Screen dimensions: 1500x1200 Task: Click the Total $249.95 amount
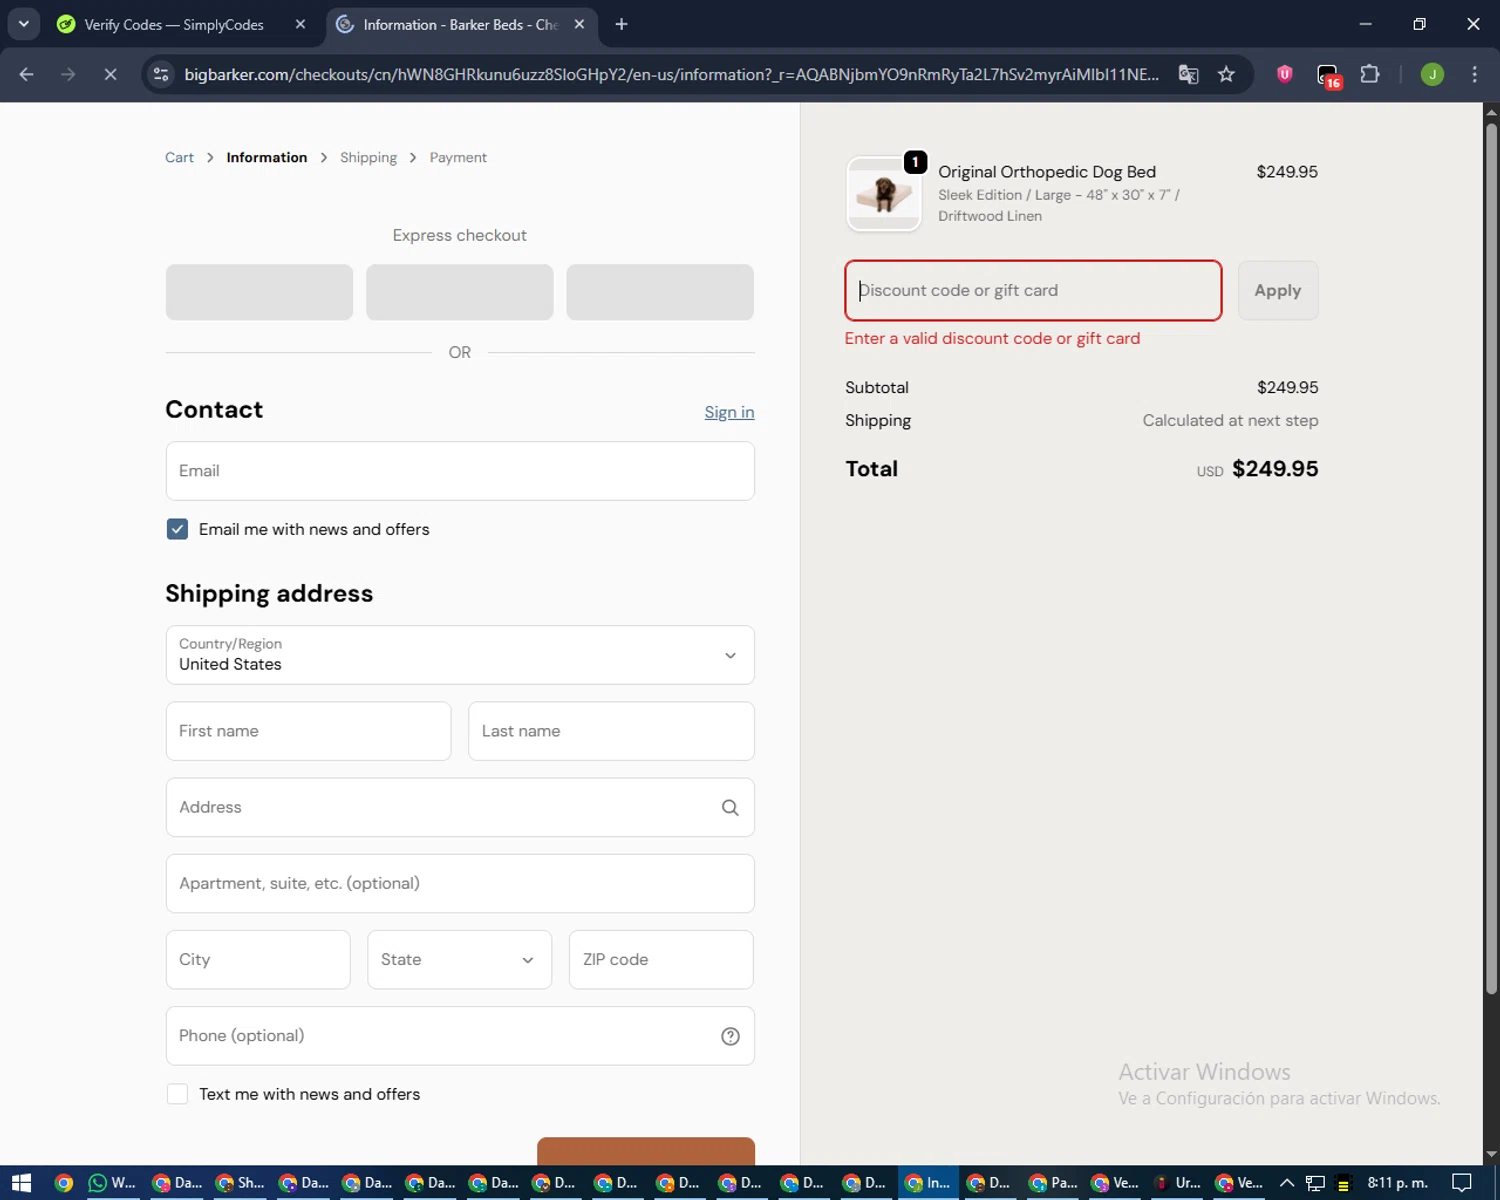tap(1275, 468)
